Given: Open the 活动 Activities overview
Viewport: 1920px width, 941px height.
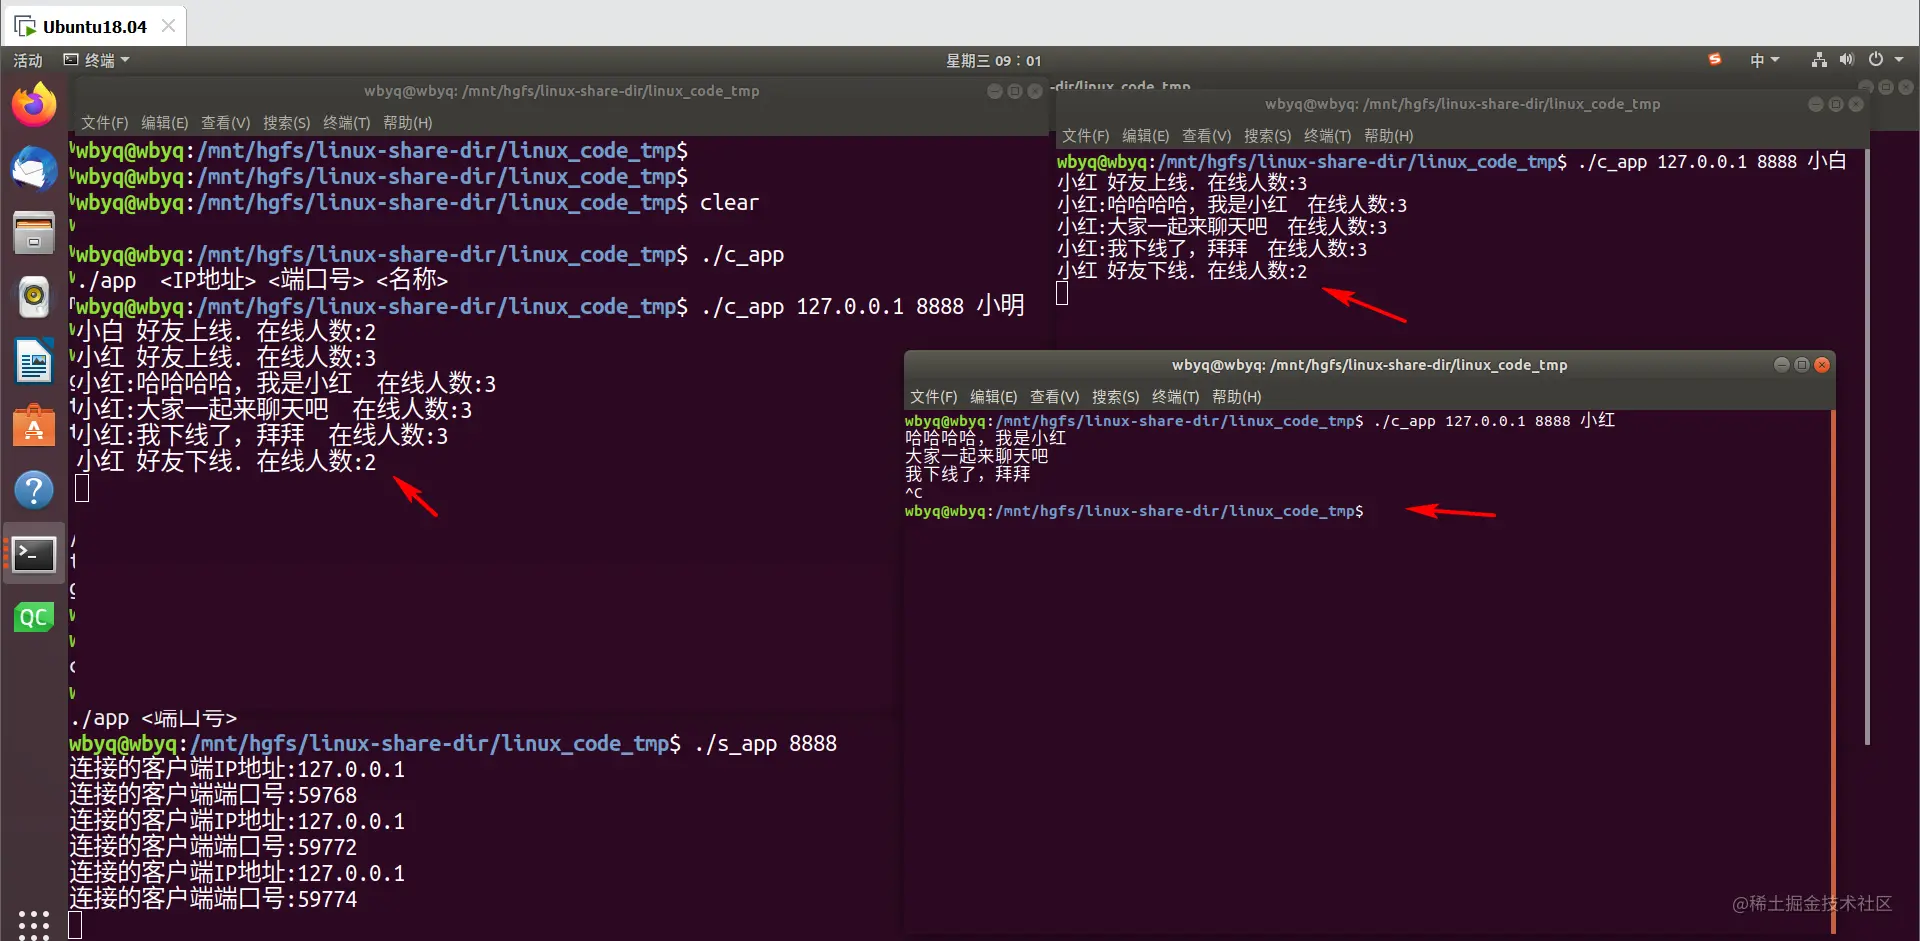Looking at the screenshot, I should pos(28,60).
